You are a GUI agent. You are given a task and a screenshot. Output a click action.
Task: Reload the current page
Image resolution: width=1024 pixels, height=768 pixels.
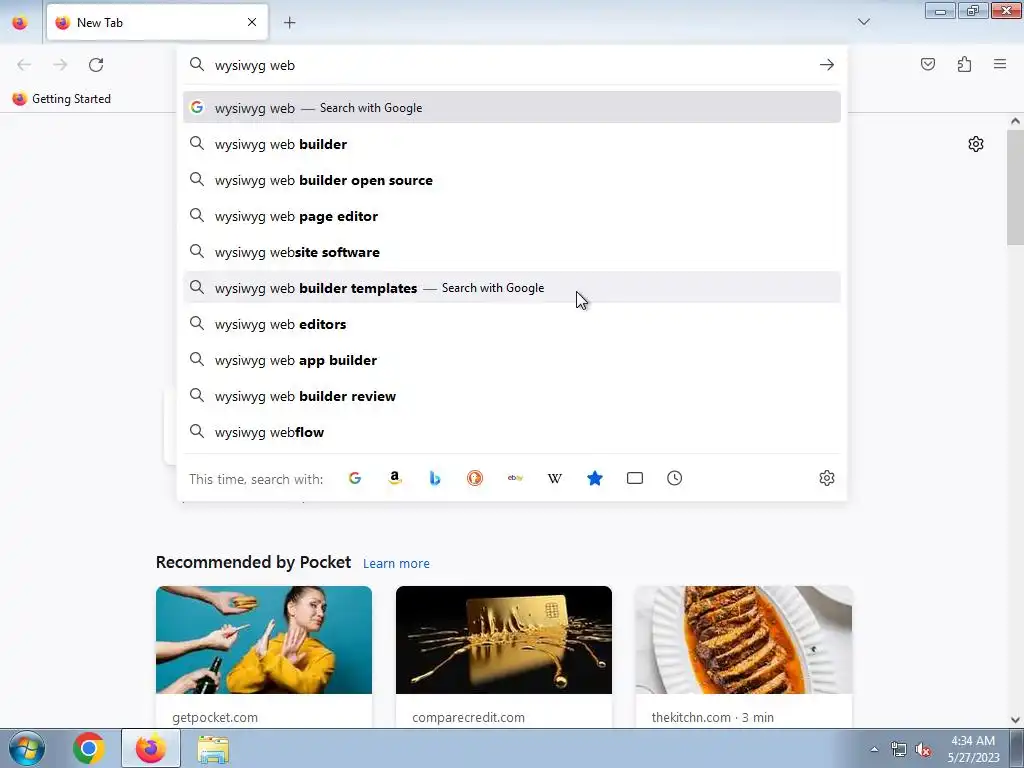(96, 65)
